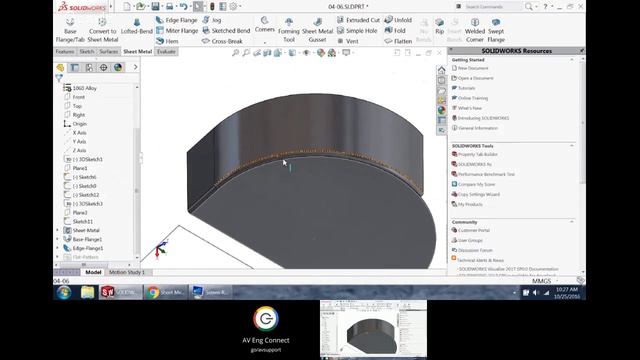Click the filter funnel icon in the FeatureManager
This screenshot has height=360, width=640.
[59, 78]
